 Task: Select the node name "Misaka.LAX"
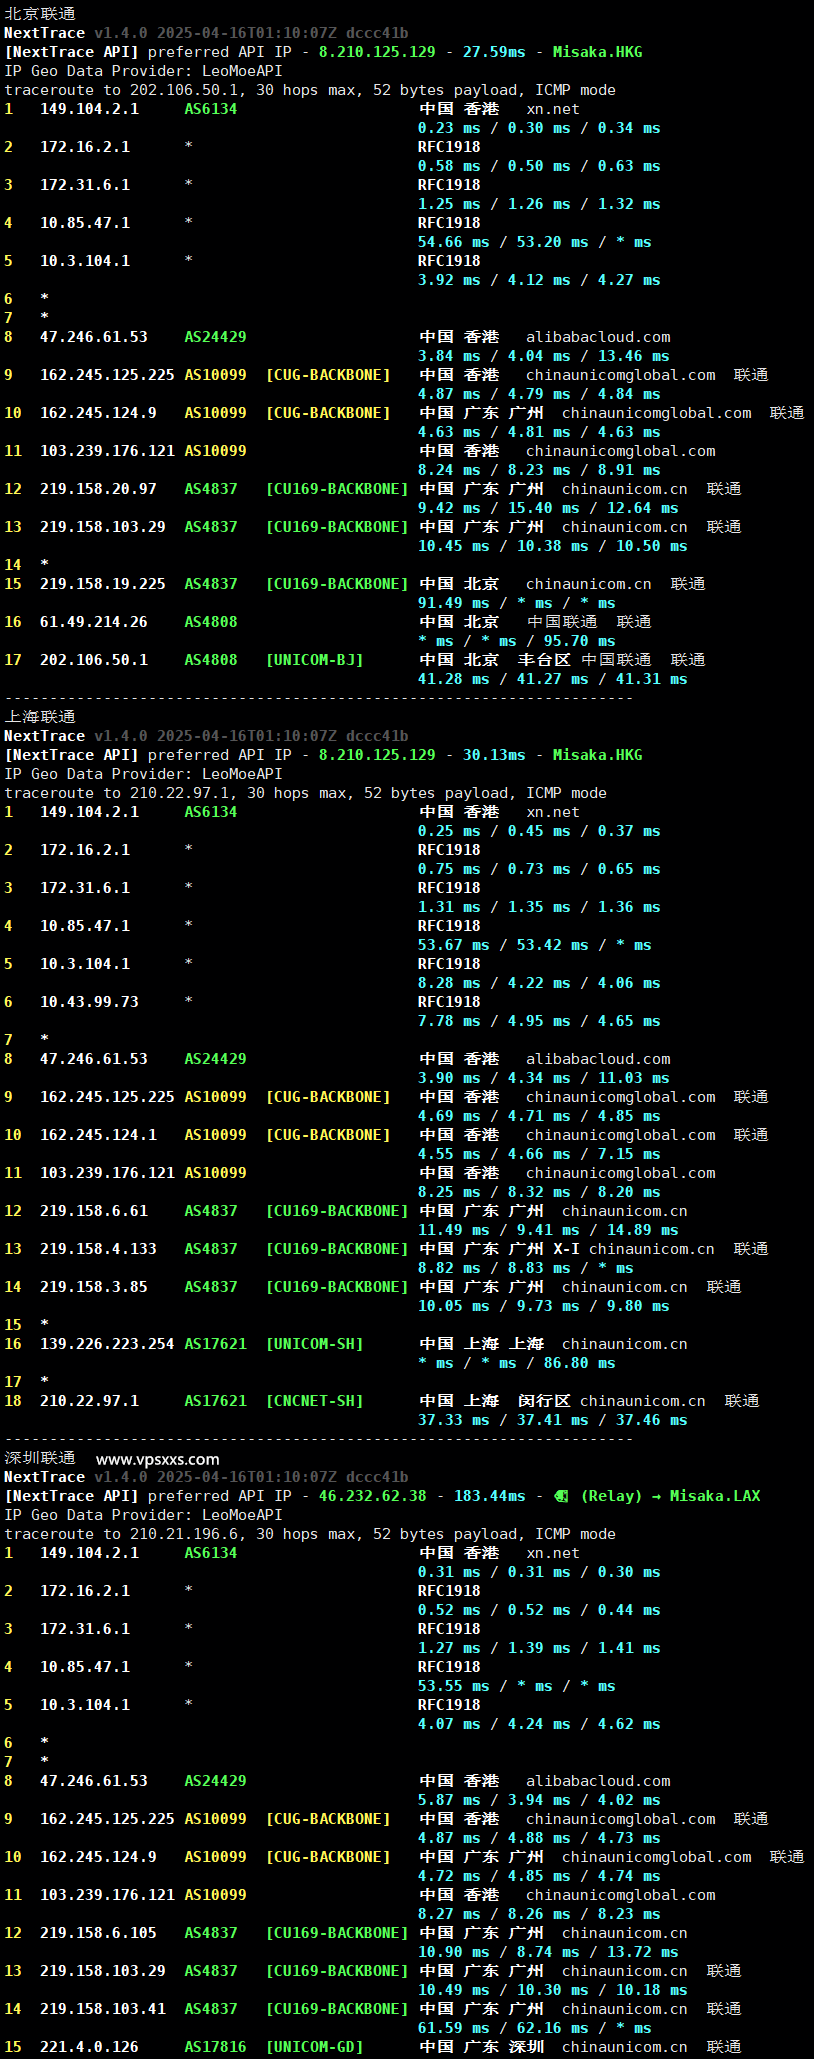715,1496
